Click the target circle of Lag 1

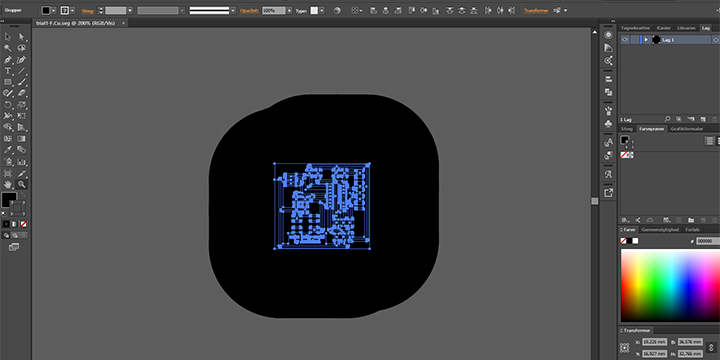(716, 40)
